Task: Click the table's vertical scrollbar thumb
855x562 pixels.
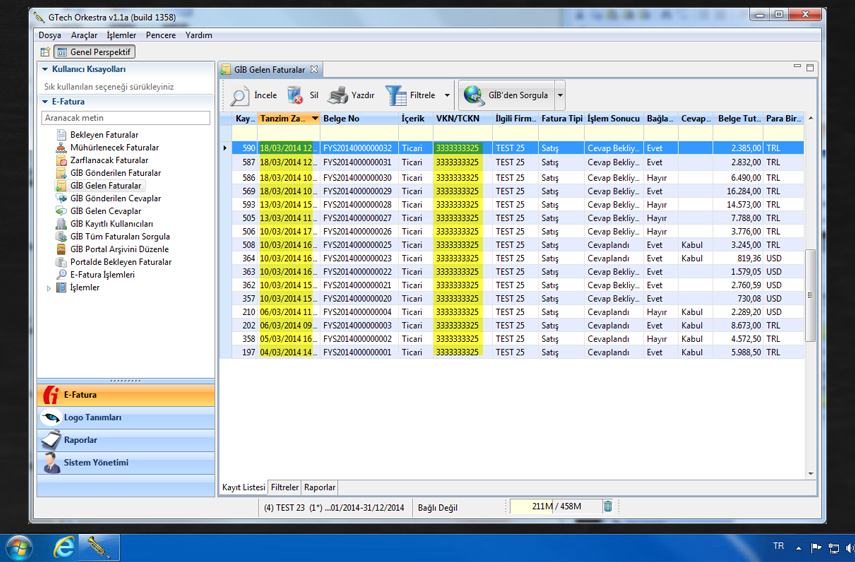Action: (810, 295)
